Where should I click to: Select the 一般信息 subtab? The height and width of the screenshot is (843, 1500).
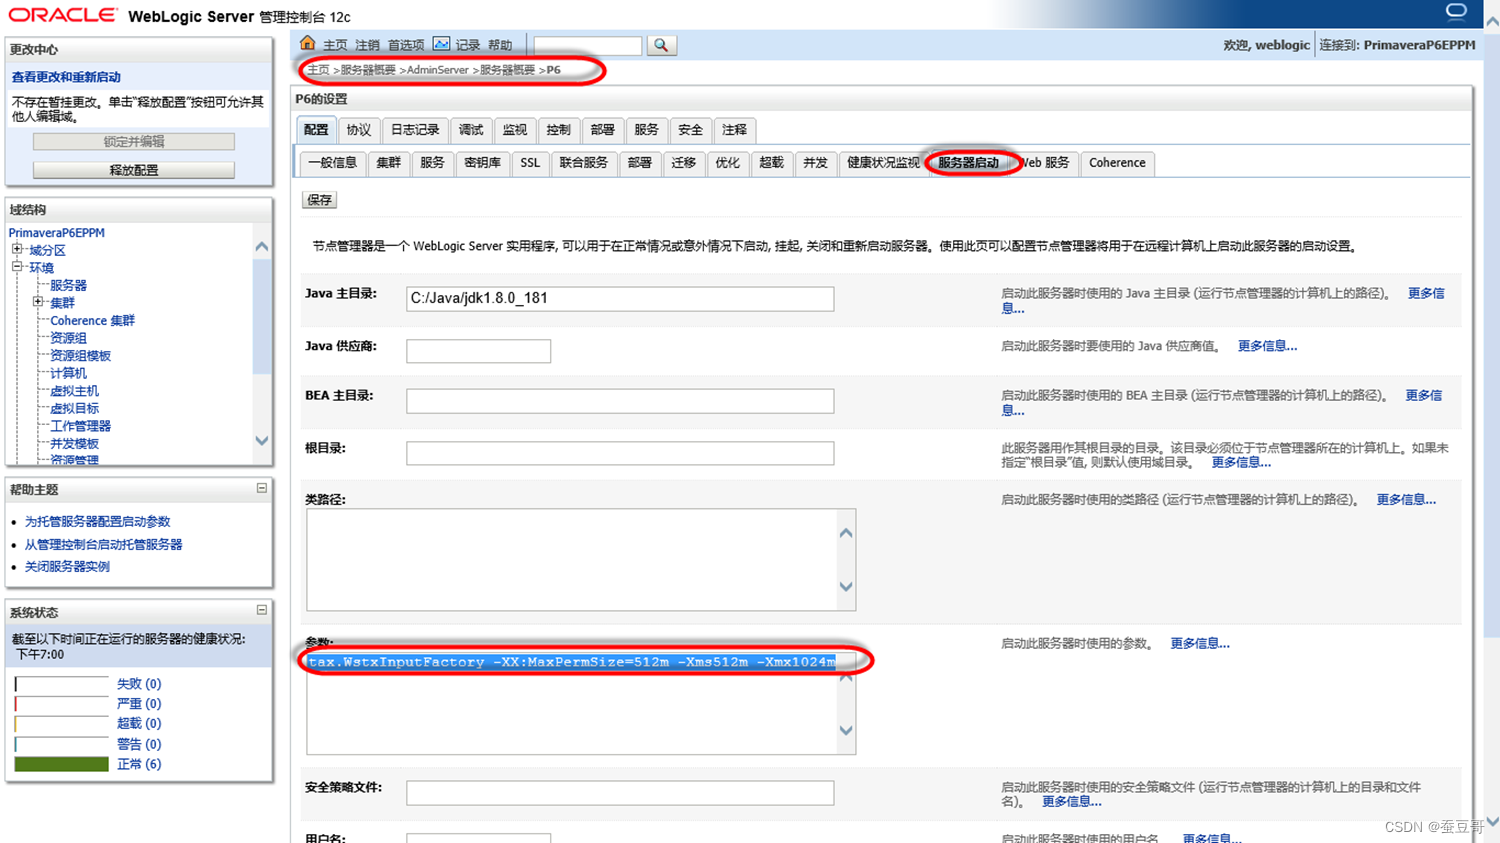(333, 163)
